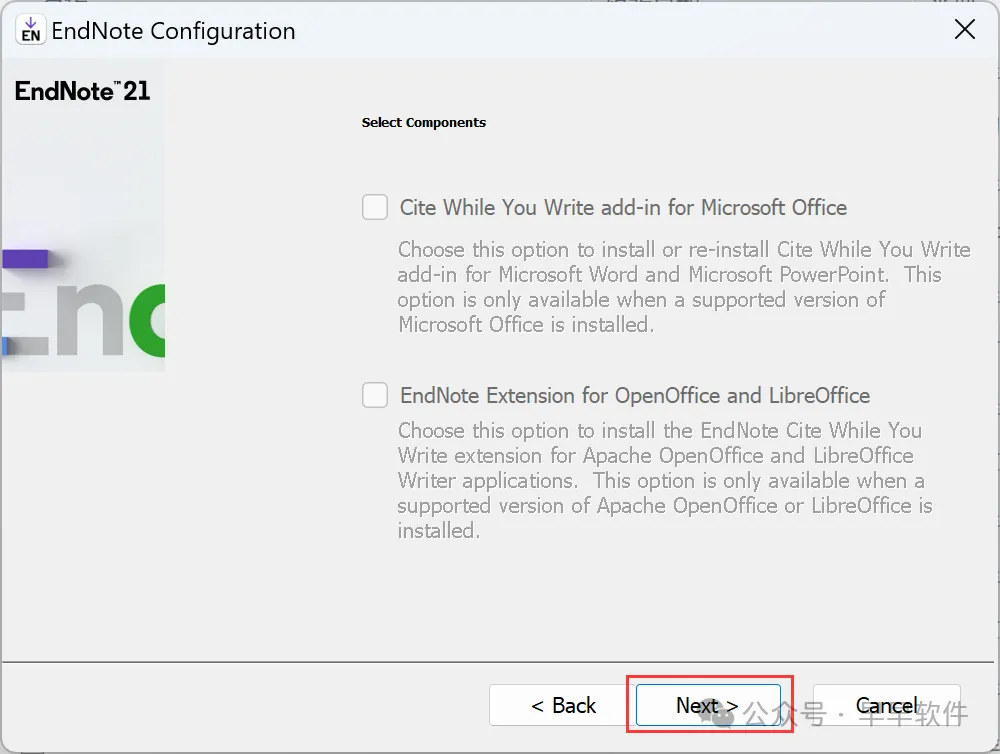Click the "Select Components" heading

point(423,122)
